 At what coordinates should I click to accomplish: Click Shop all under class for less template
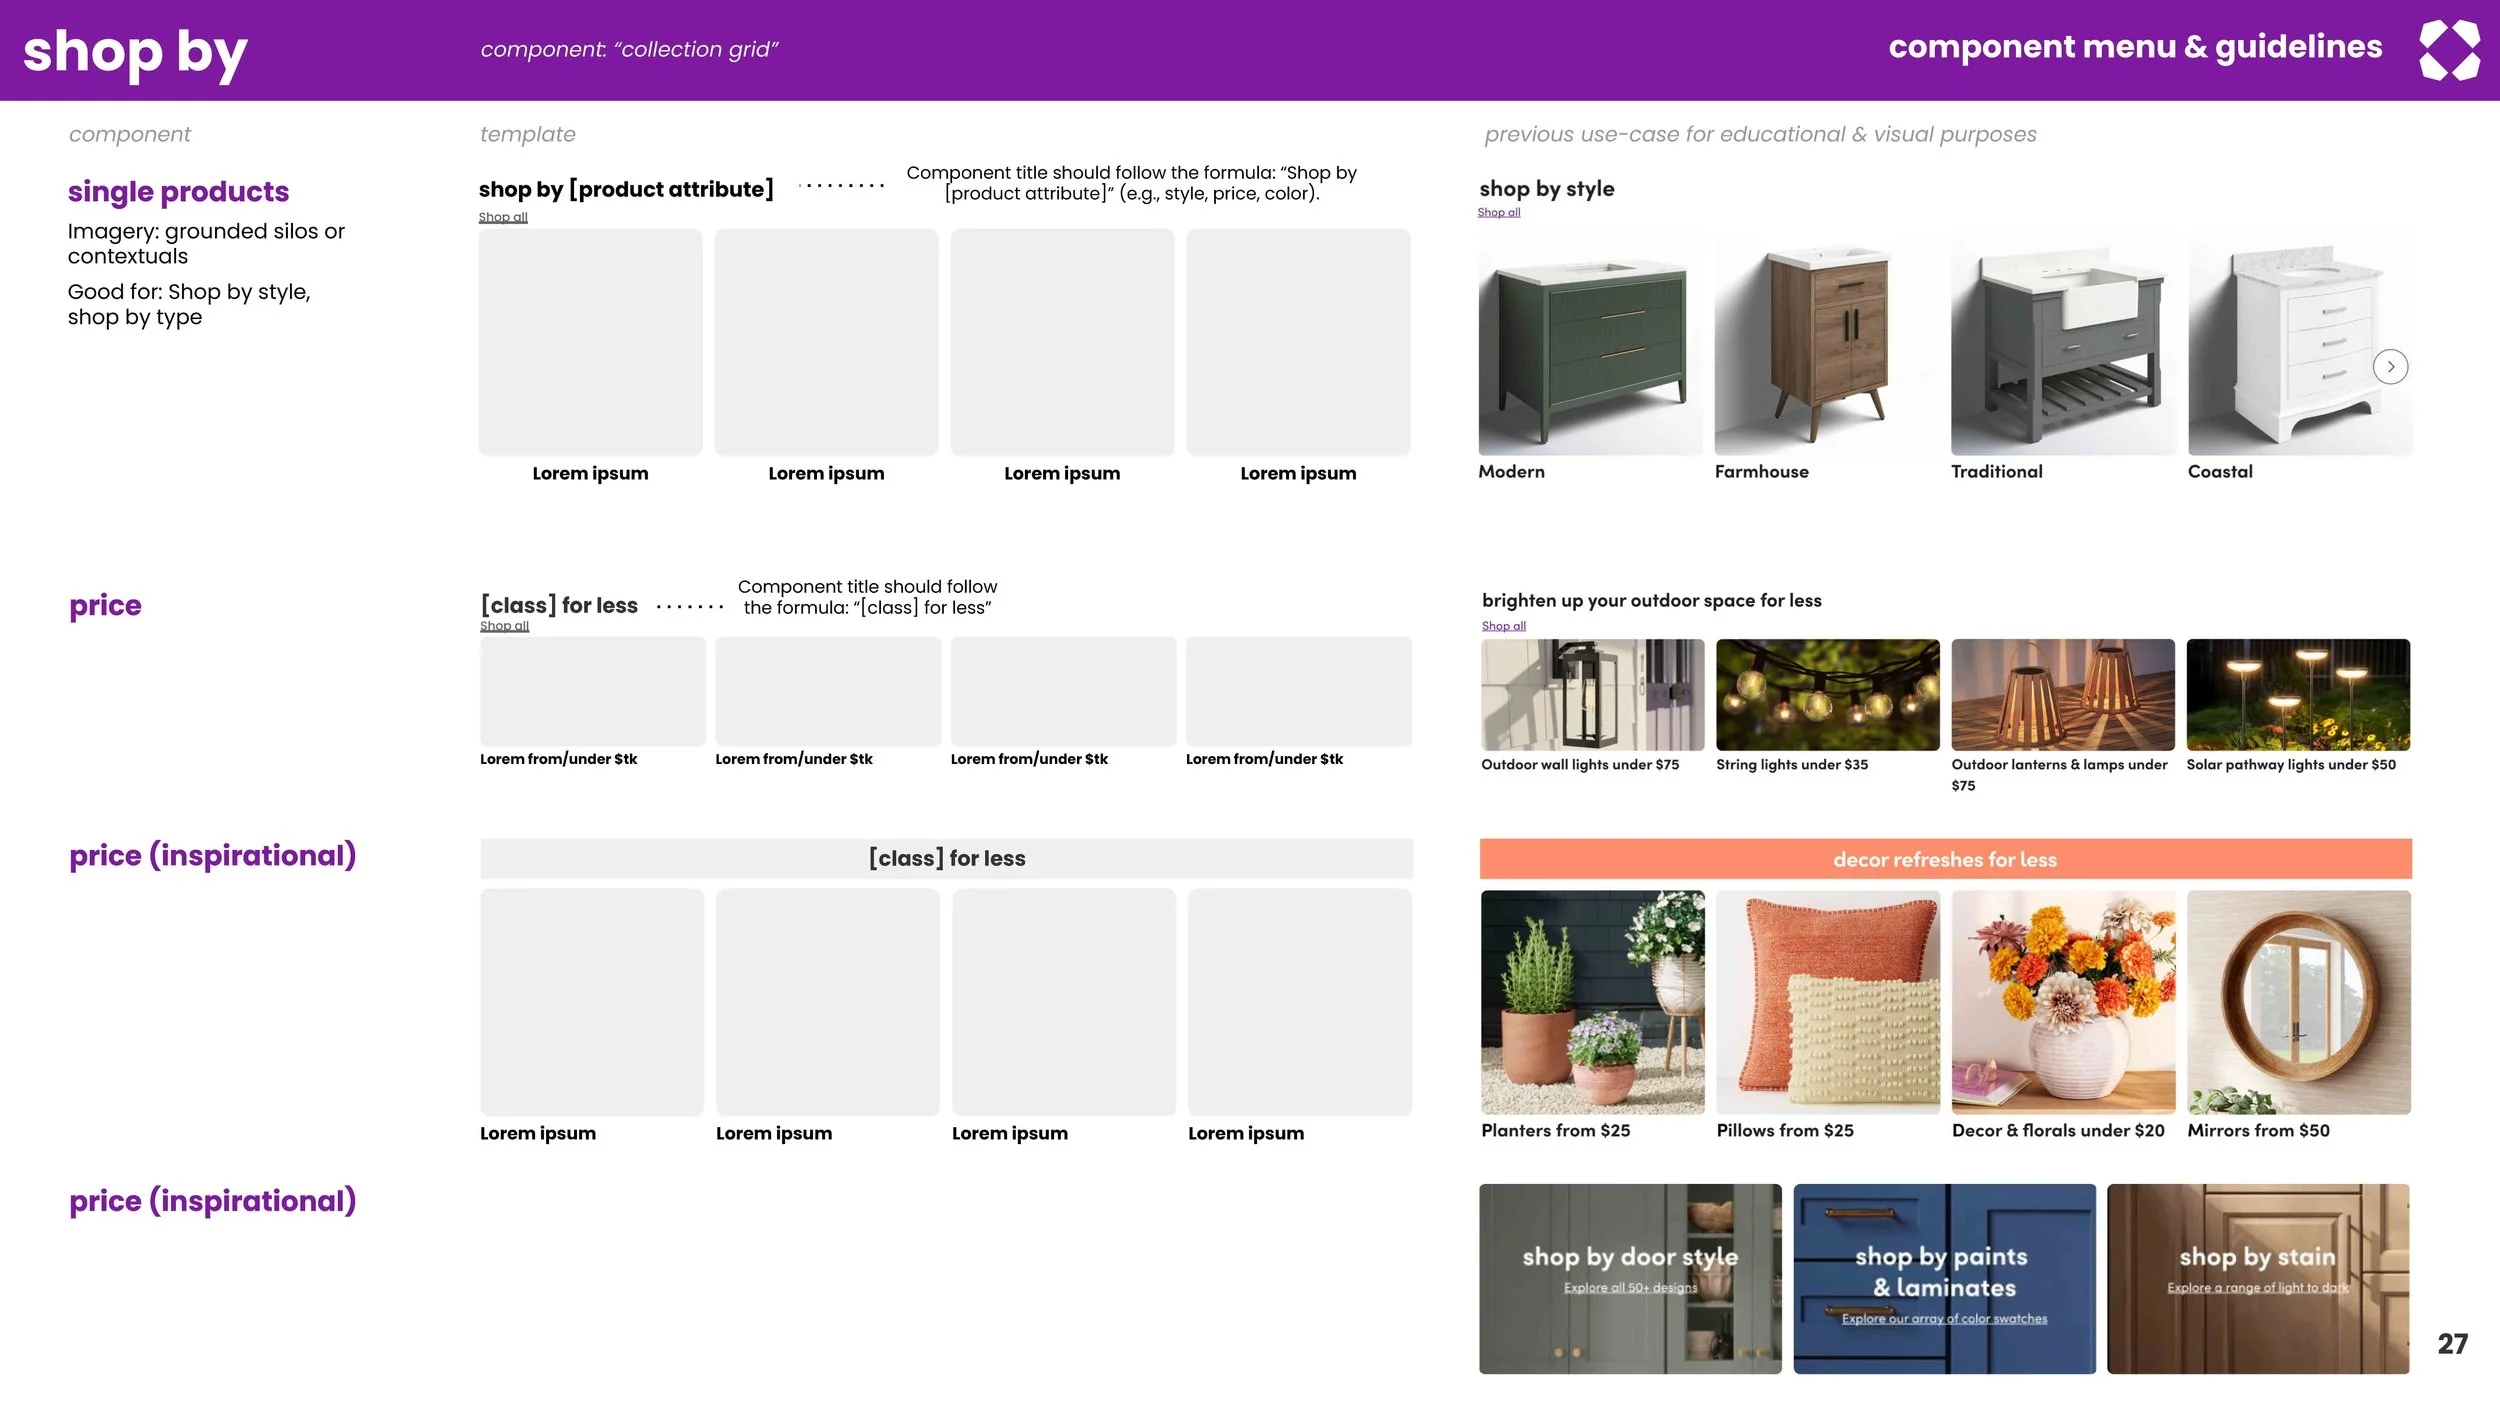[504, 626]
